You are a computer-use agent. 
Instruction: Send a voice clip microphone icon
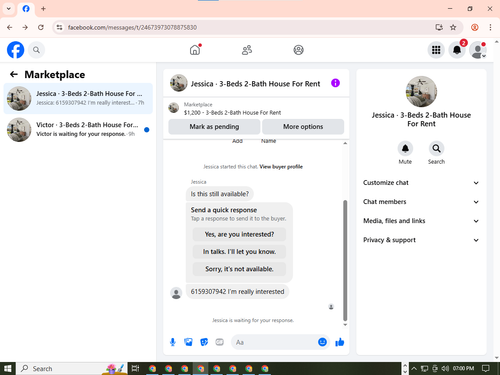pyautogui.click(x=173, y=342)
